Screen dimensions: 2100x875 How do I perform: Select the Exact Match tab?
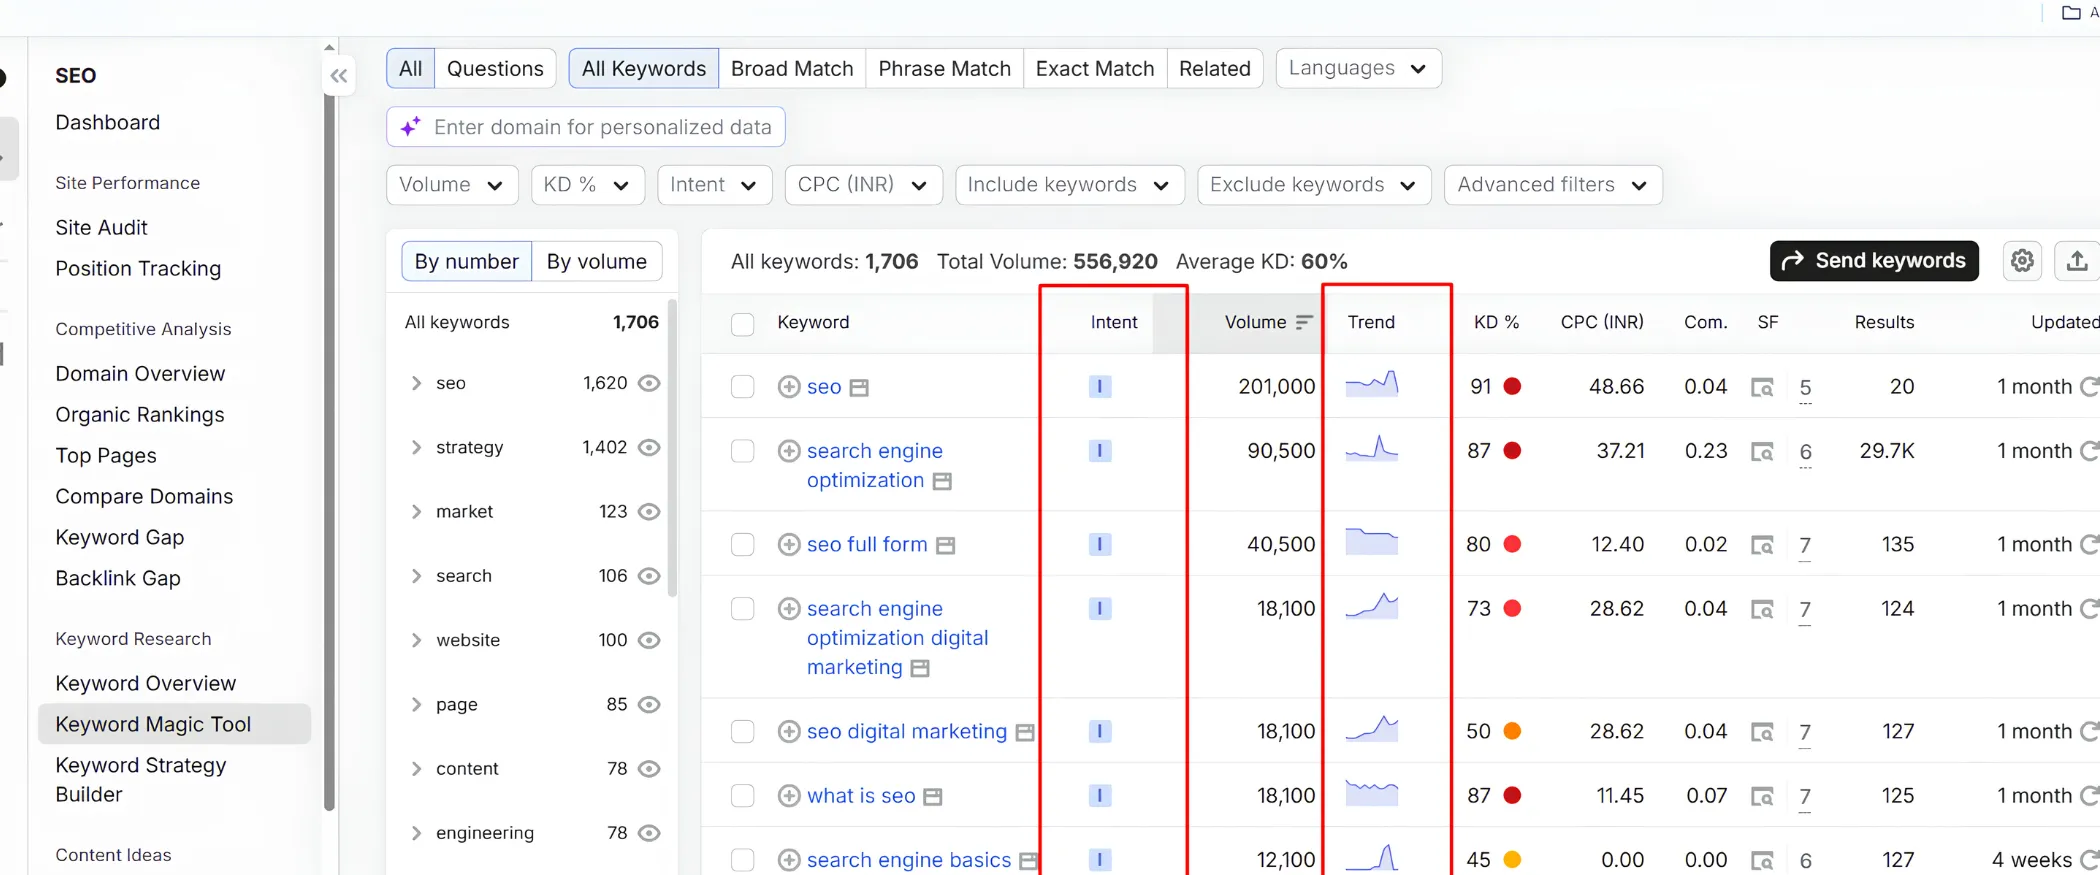(x=1095, y=68)
